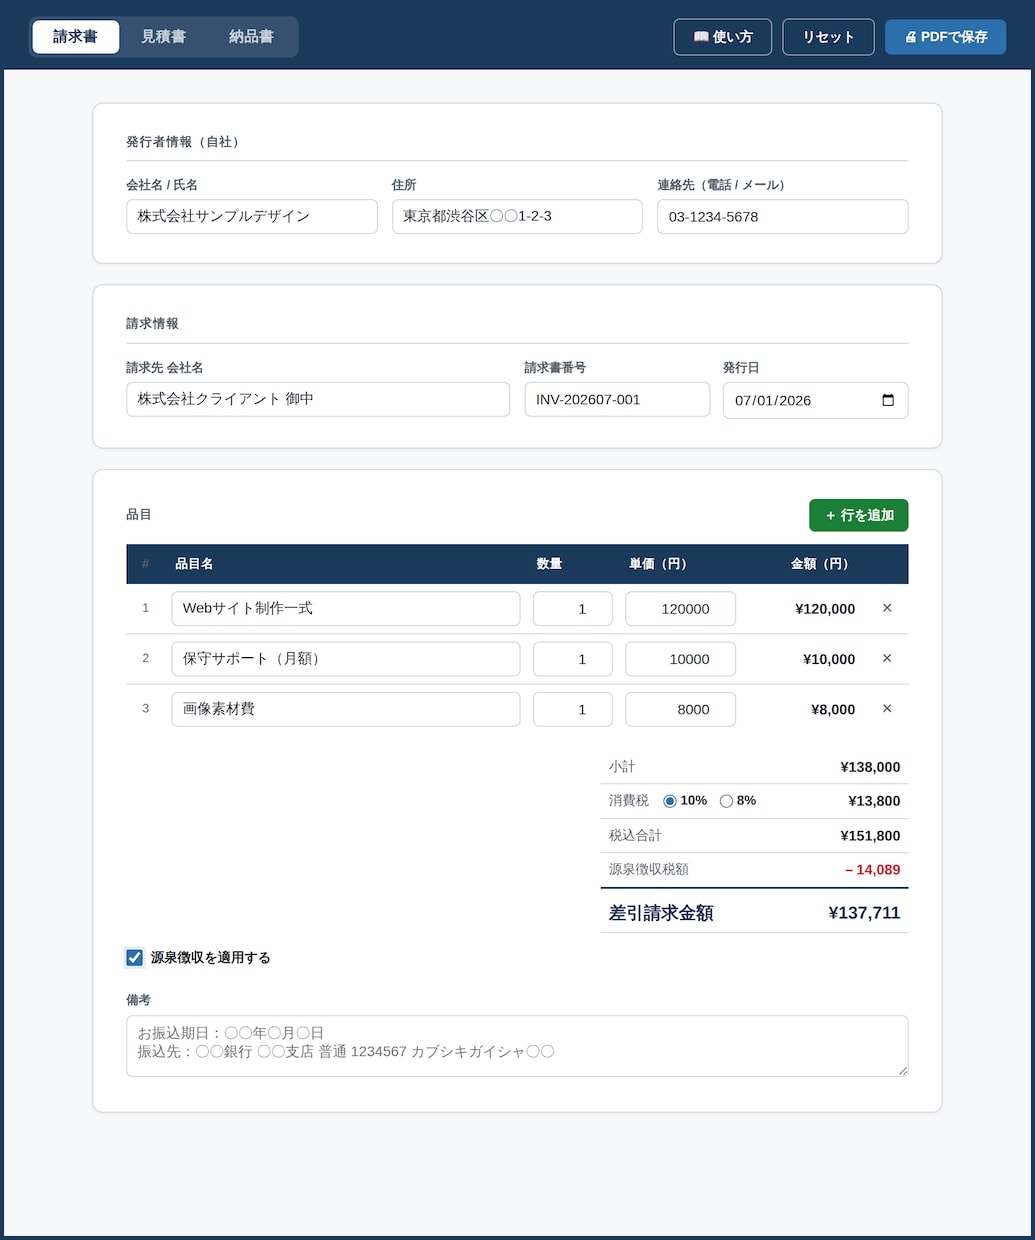Open the 使い方 guide button
The height and width of the screenshot is (1240, 1035).
pyautogui.click(x=722, y=37)
